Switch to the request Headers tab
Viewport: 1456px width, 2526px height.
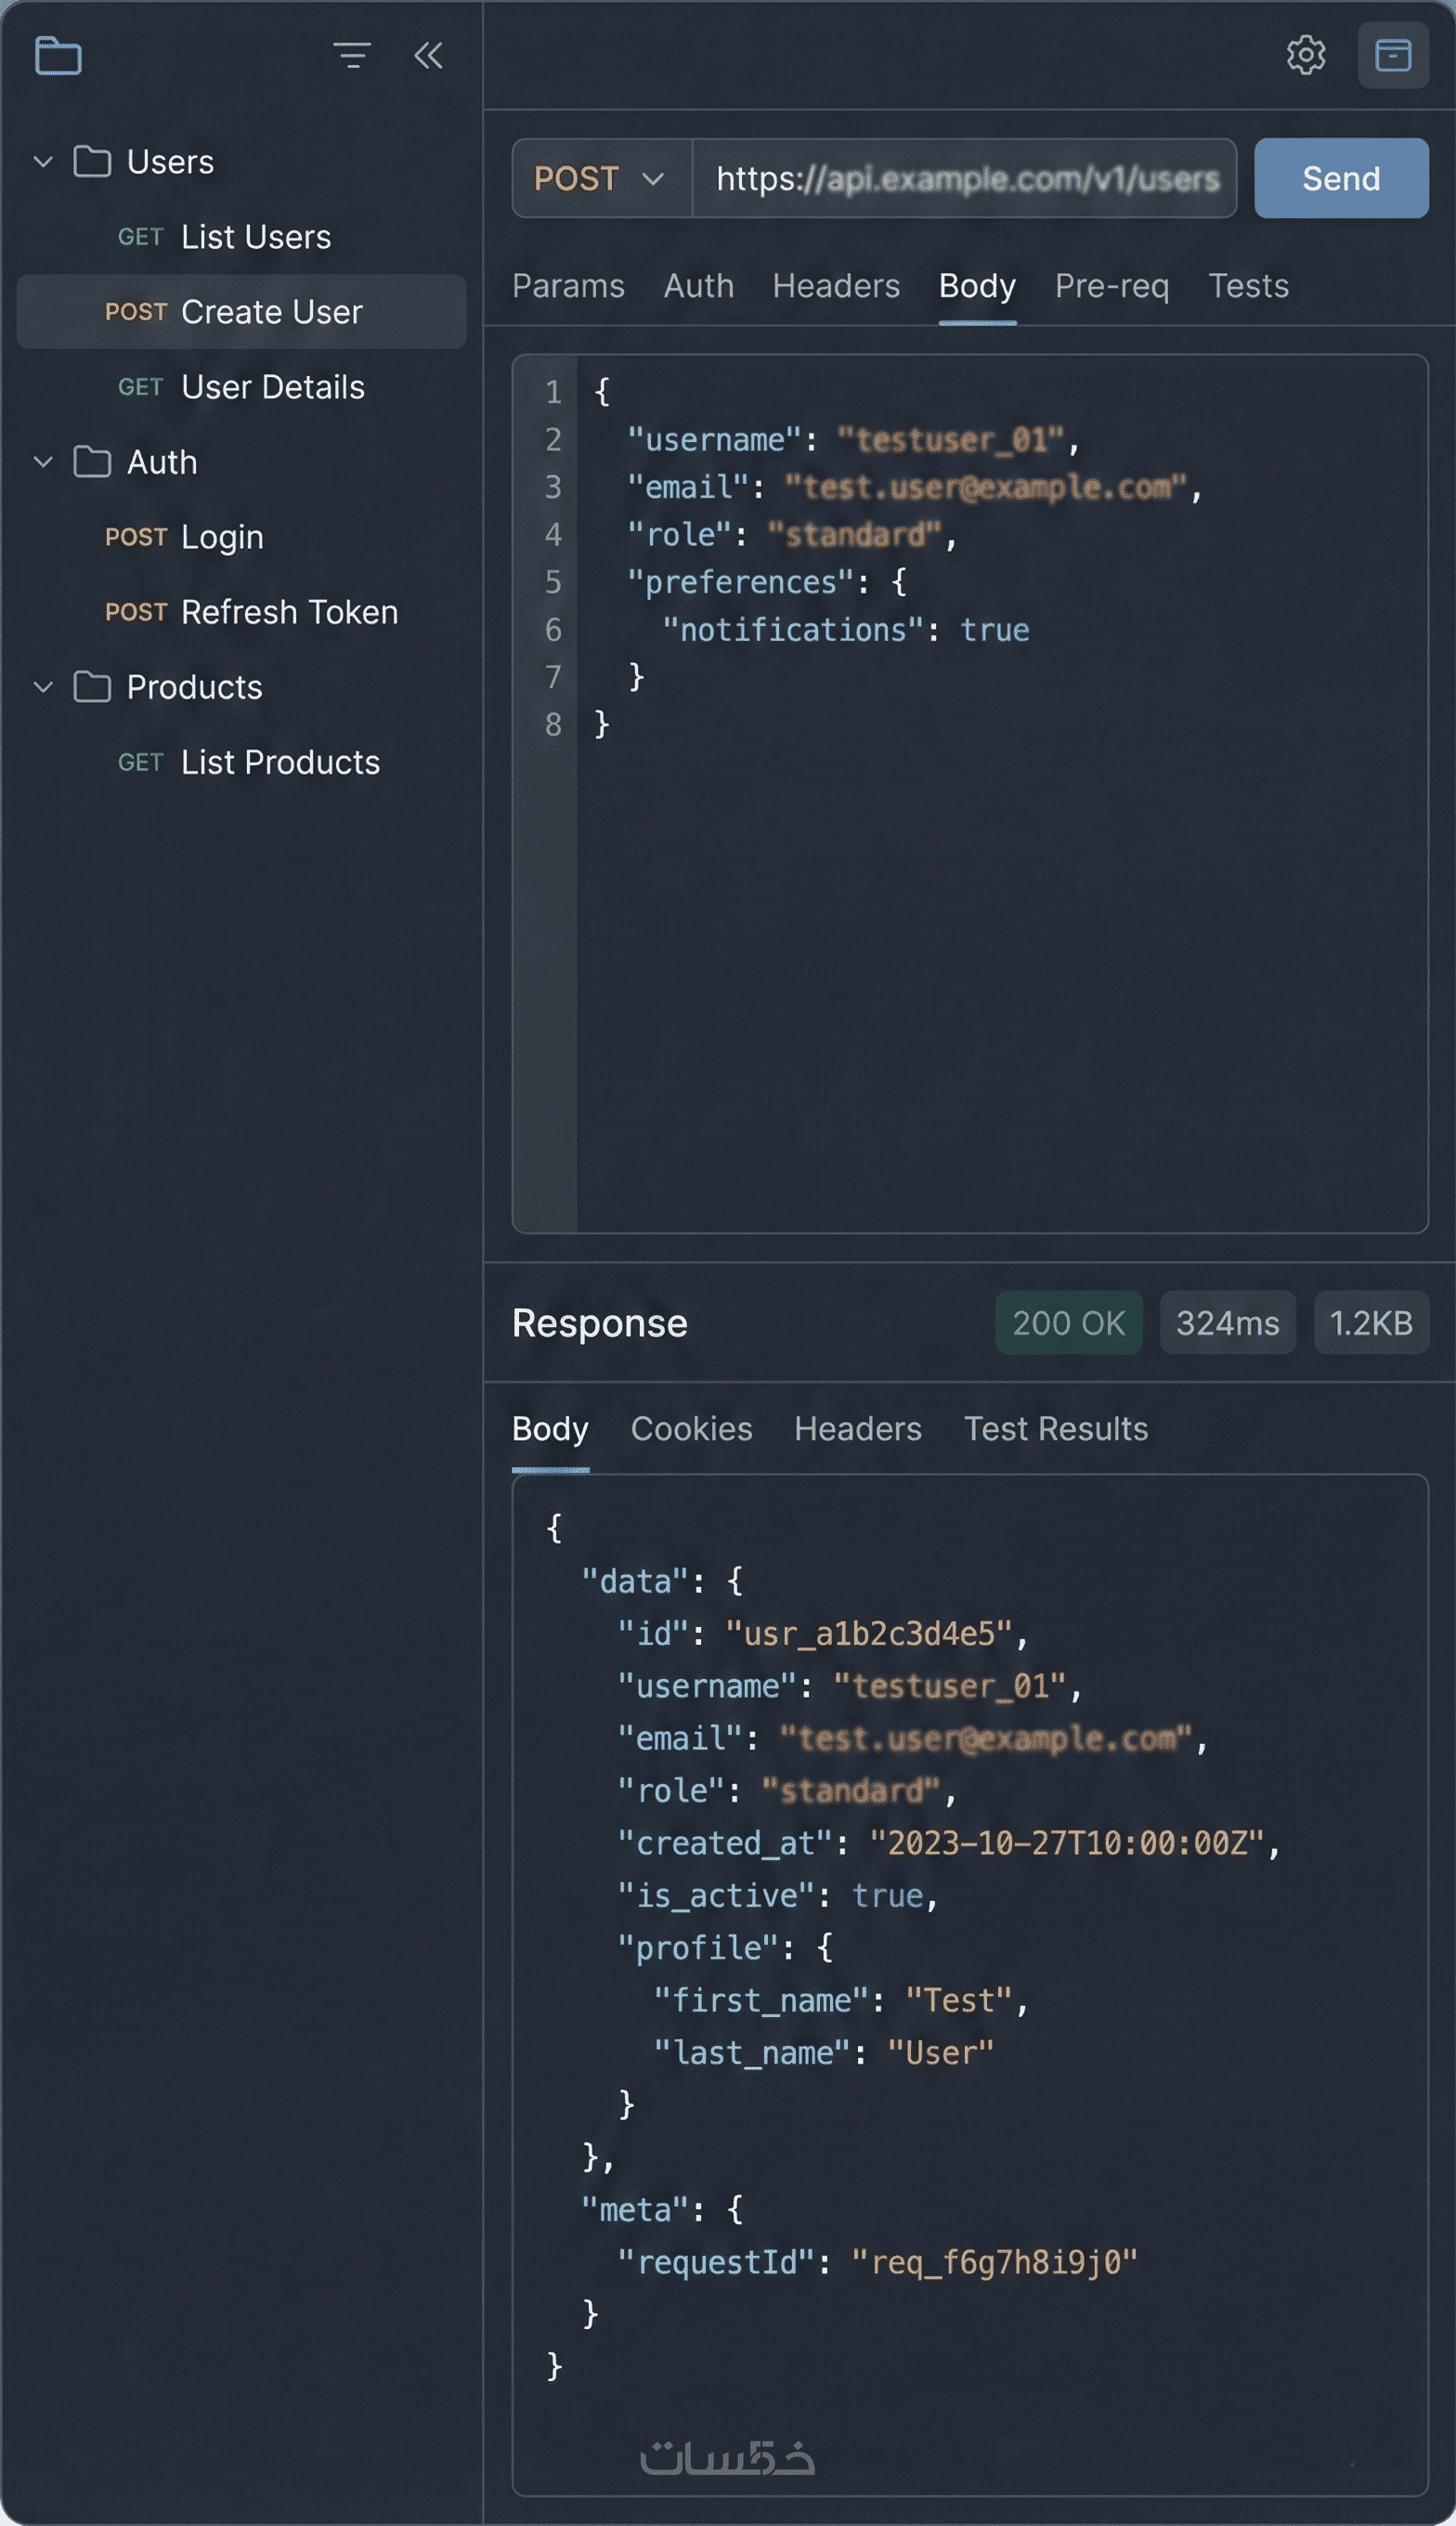[x=836, y=286]
